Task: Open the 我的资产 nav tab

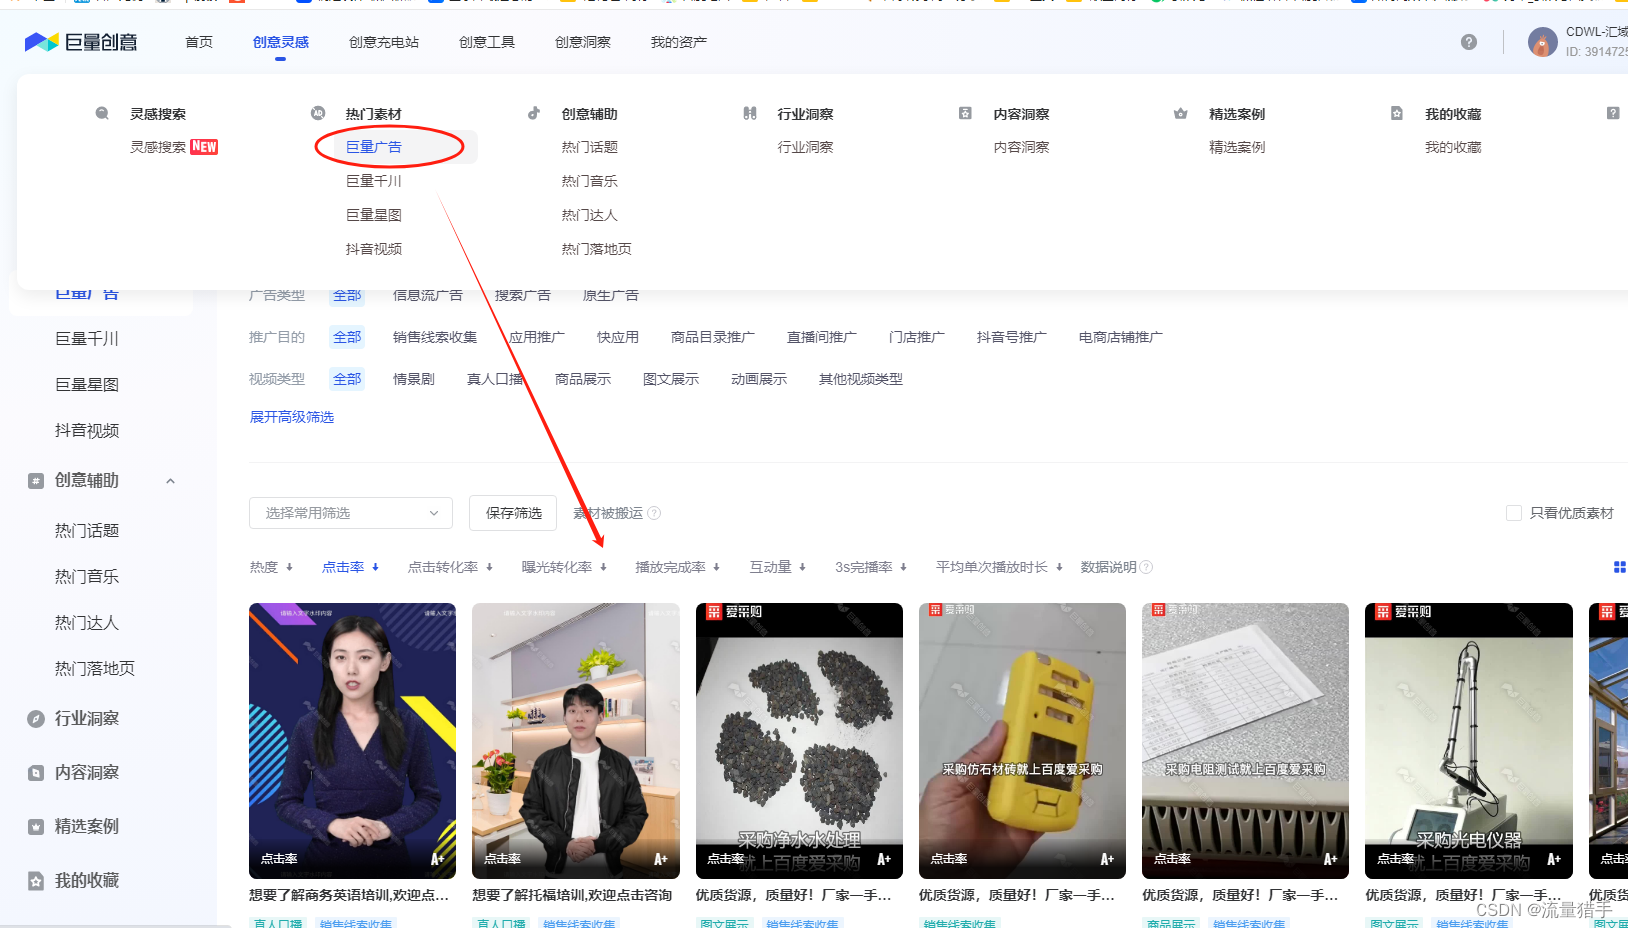Action: coord(679,42)
